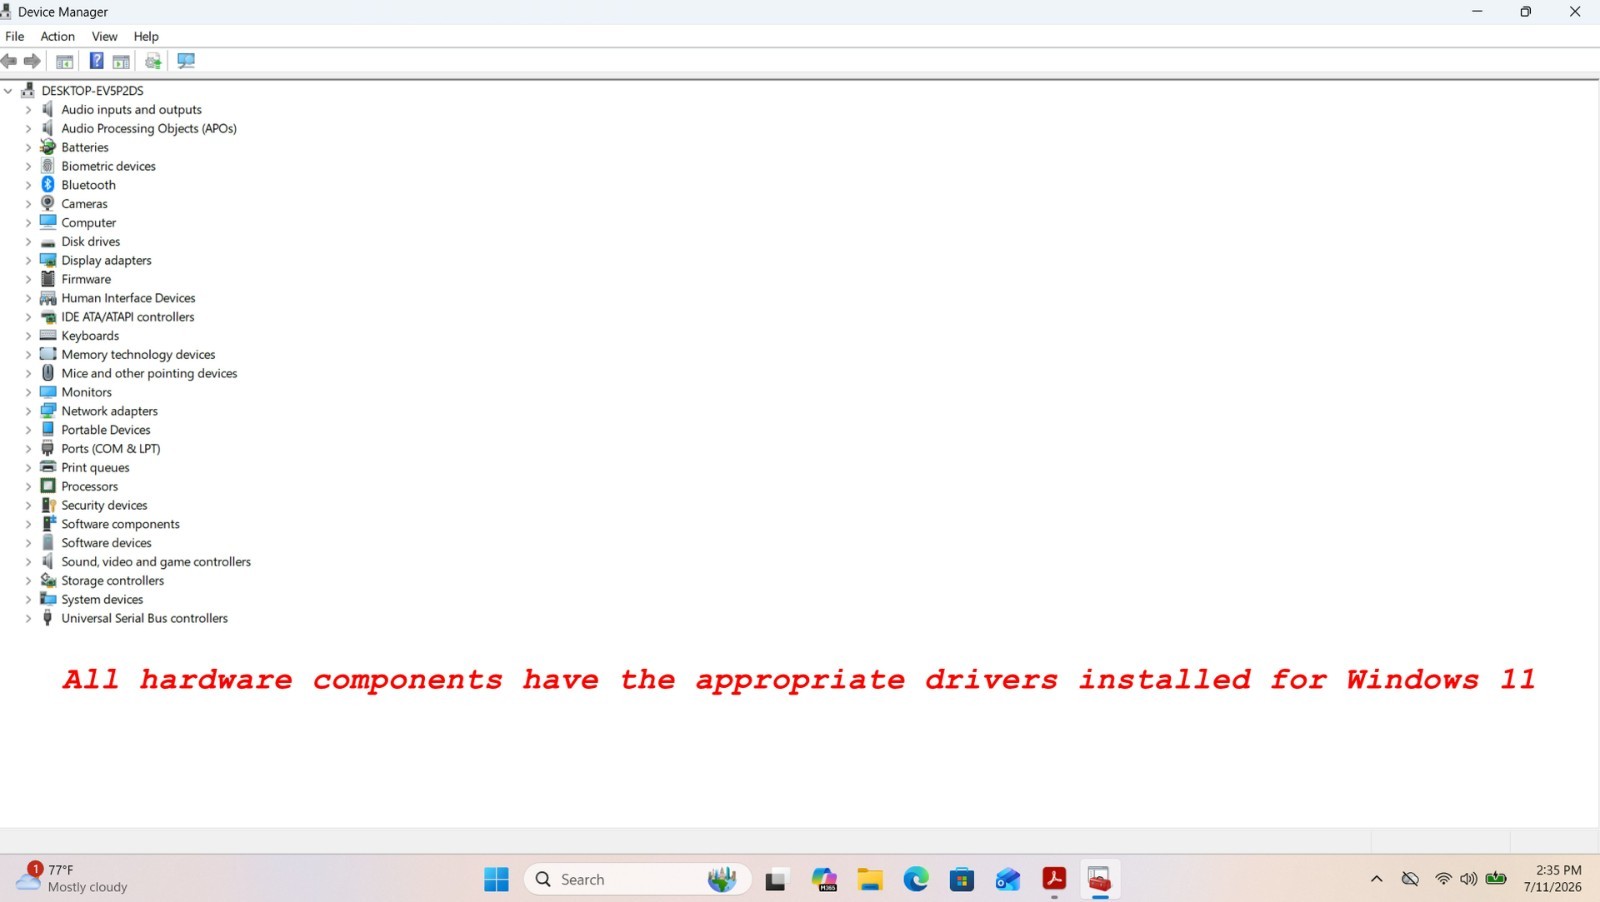
Task: Click the Processors category icon
Action: pyautogui.click(x=47, y=486)
